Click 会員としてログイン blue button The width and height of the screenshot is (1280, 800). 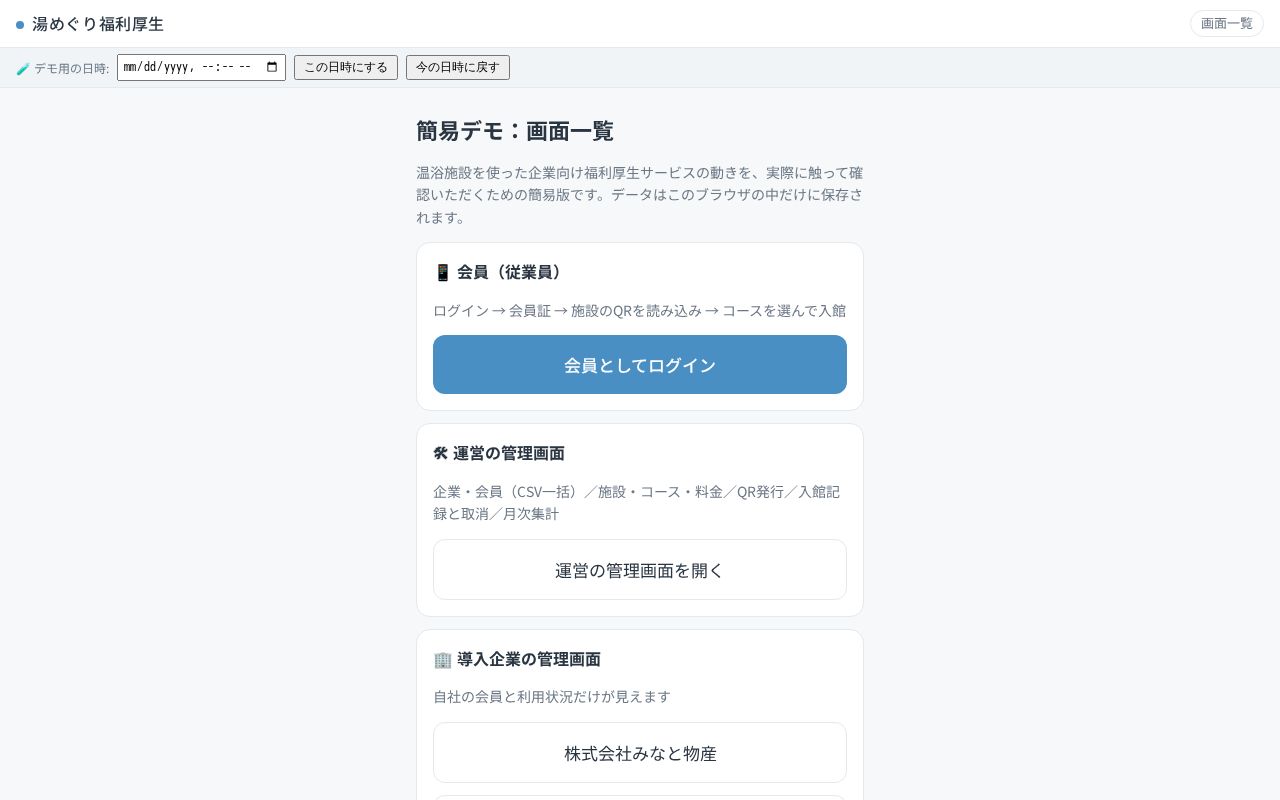[x=640, y=365]
